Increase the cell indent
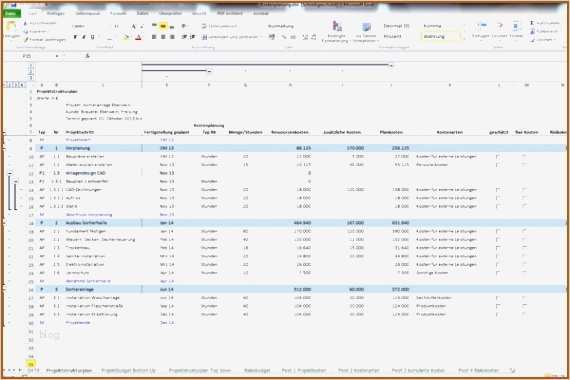 [193, 37]
